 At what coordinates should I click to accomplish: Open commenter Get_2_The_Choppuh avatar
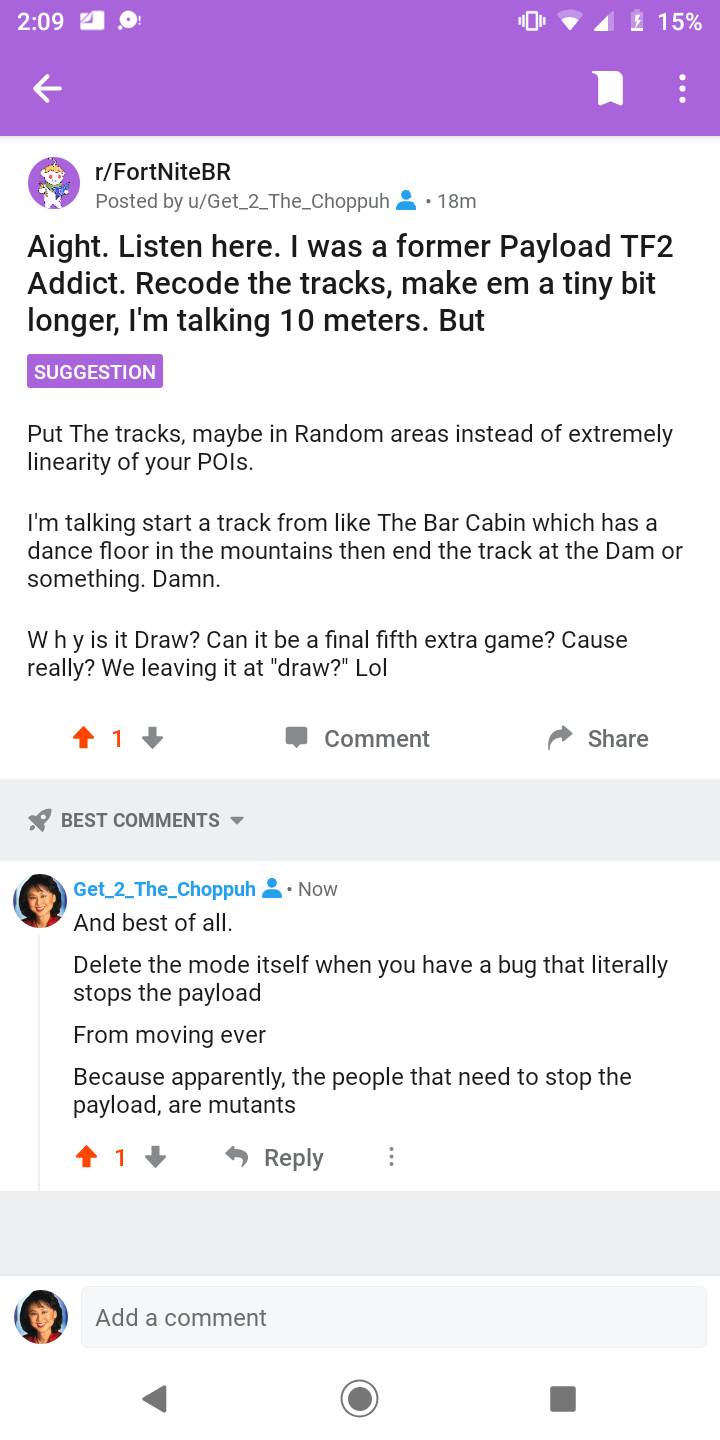(40, 900)
